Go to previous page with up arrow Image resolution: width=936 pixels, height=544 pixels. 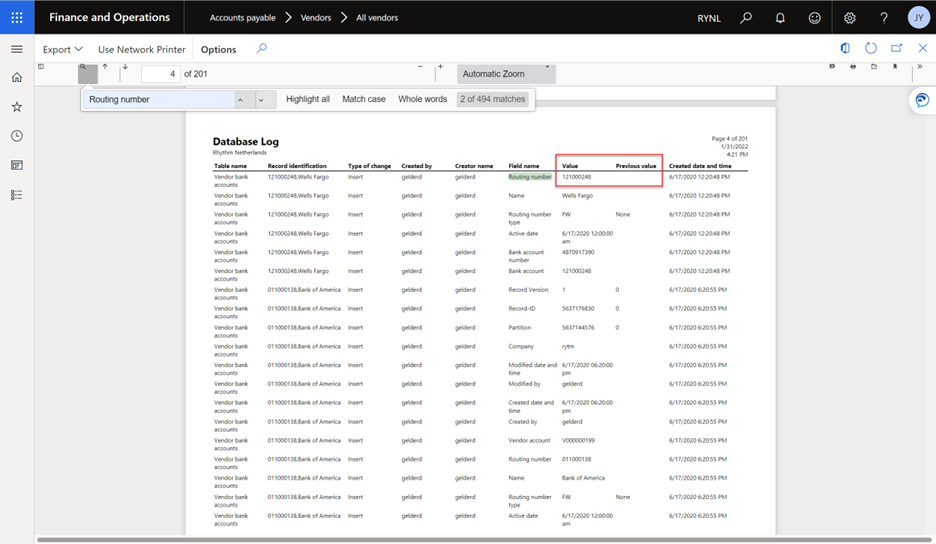click(x=105, y=67)
